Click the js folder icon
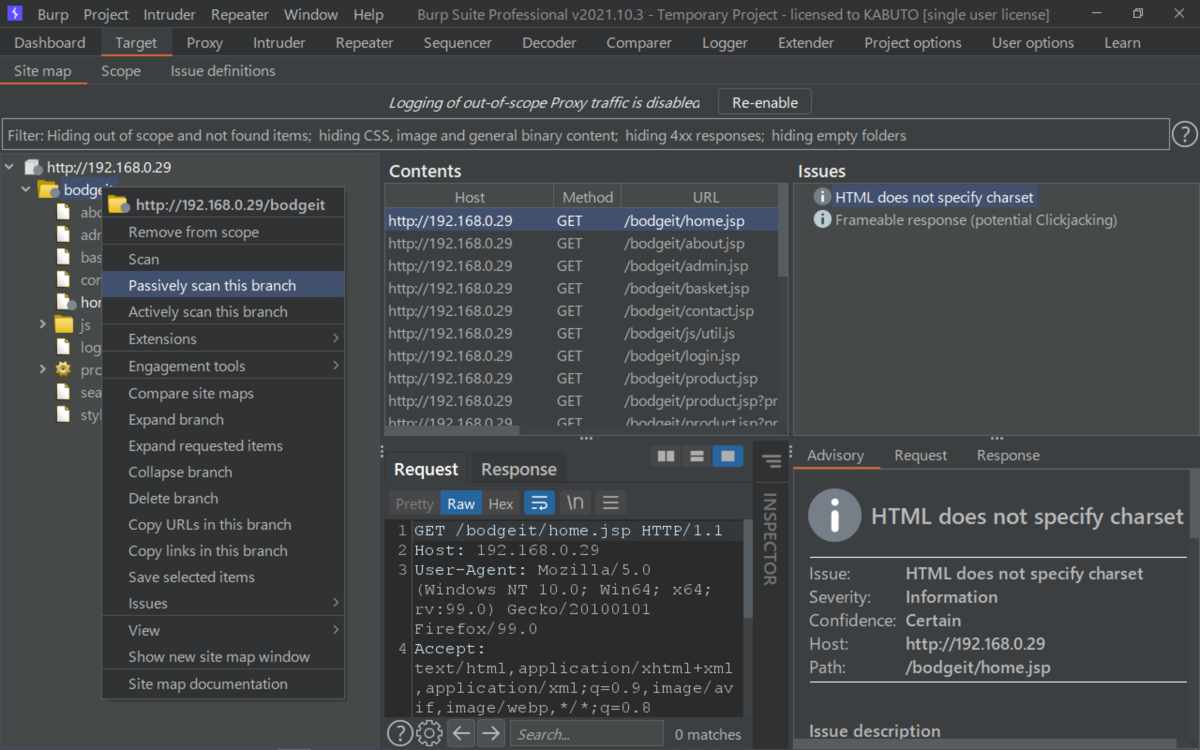This screenshot has height=750, width=1200. coord(64,324)
